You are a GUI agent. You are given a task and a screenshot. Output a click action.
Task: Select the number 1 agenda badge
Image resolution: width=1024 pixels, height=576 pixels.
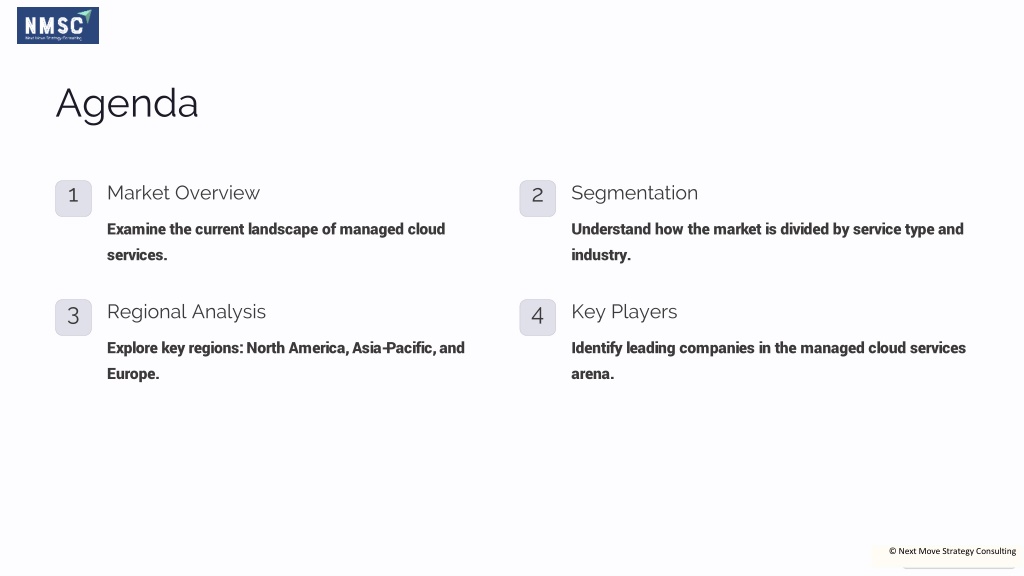coord(73,199)
